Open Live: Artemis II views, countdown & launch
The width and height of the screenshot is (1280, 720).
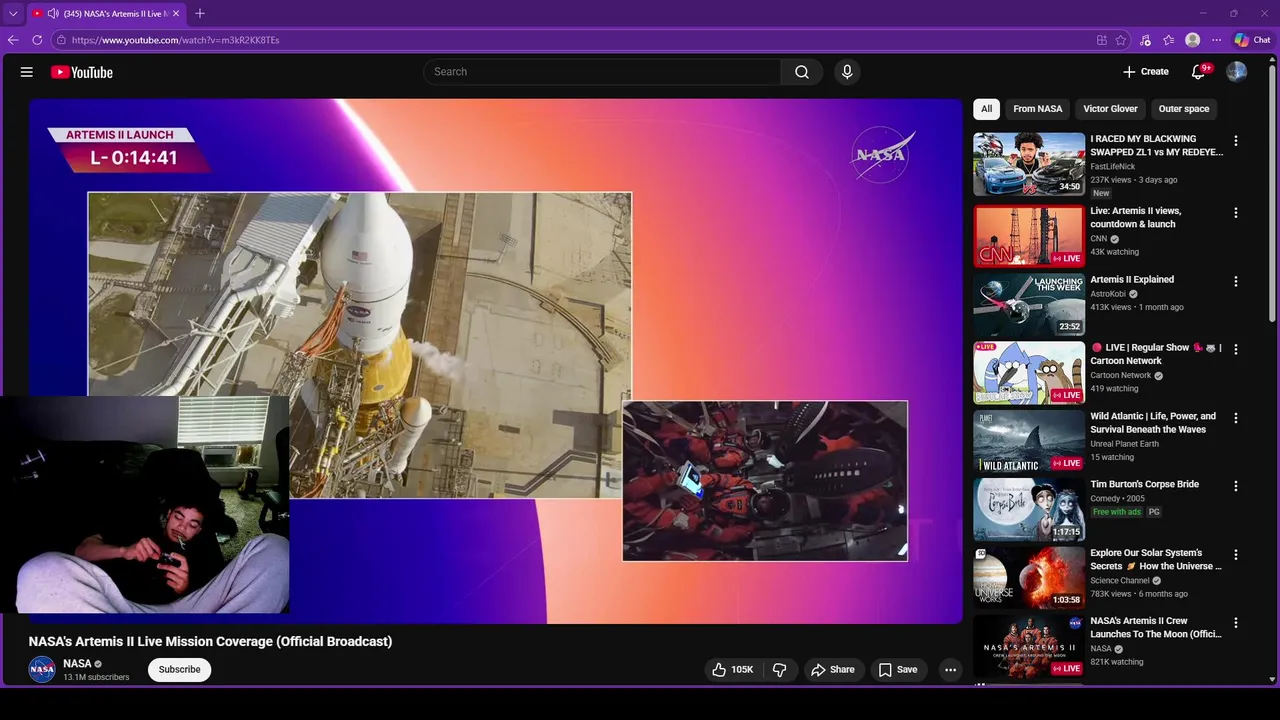pos(1135,218)
